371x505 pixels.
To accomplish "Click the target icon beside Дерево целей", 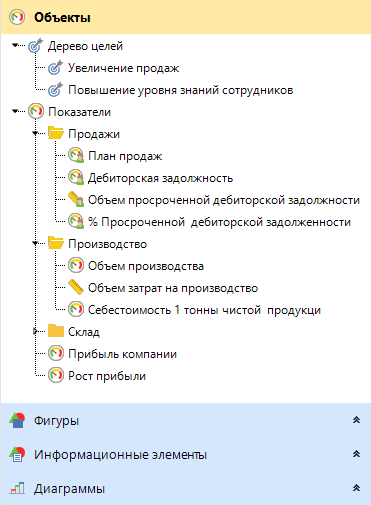I will pos(35,46).
